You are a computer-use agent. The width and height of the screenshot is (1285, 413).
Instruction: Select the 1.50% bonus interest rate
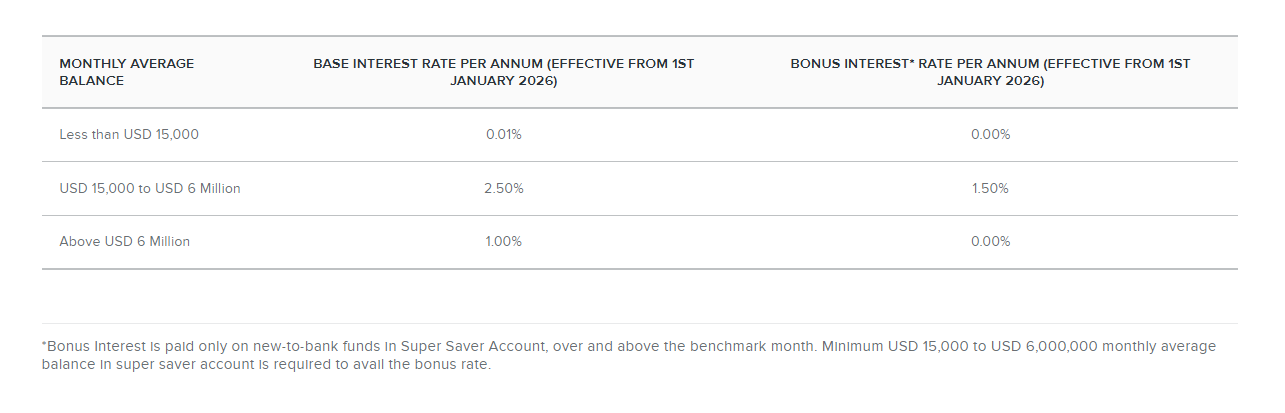pyautogui.click(x=990, y=188)
